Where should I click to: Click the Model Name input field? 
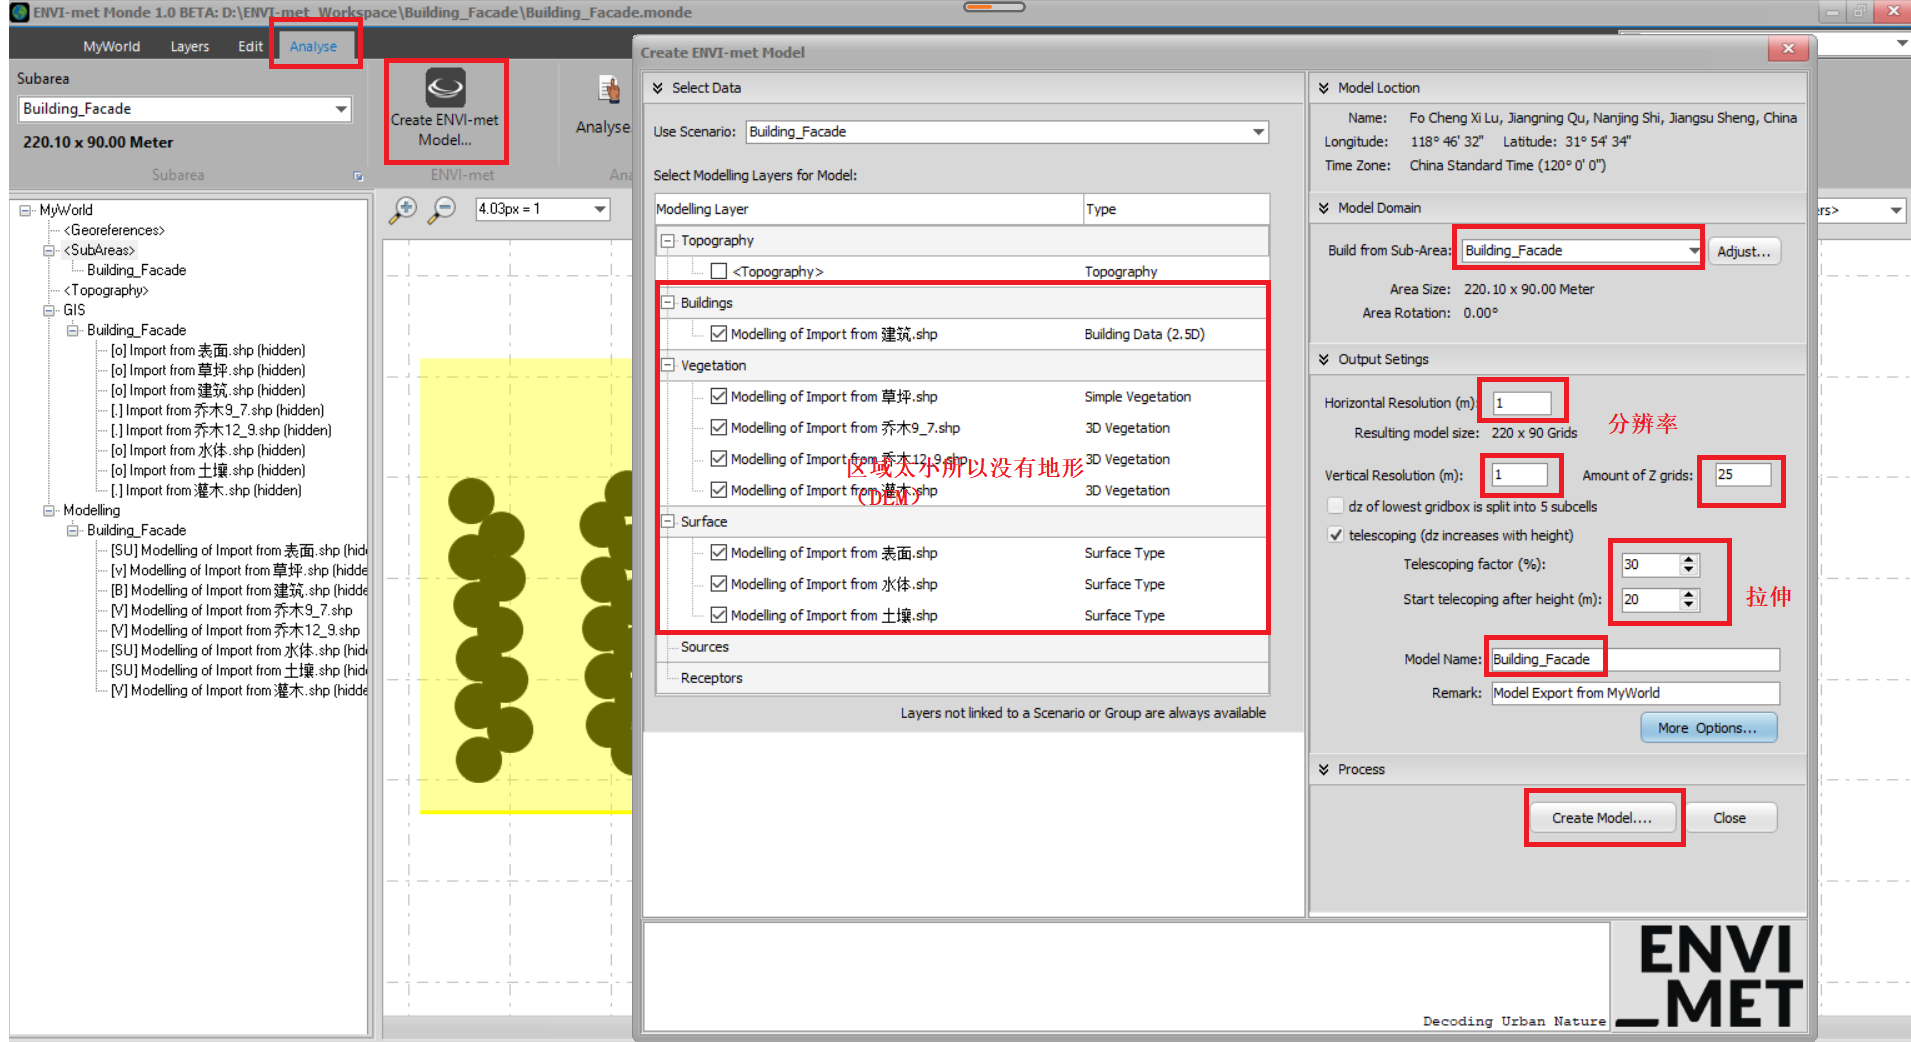1635,660
